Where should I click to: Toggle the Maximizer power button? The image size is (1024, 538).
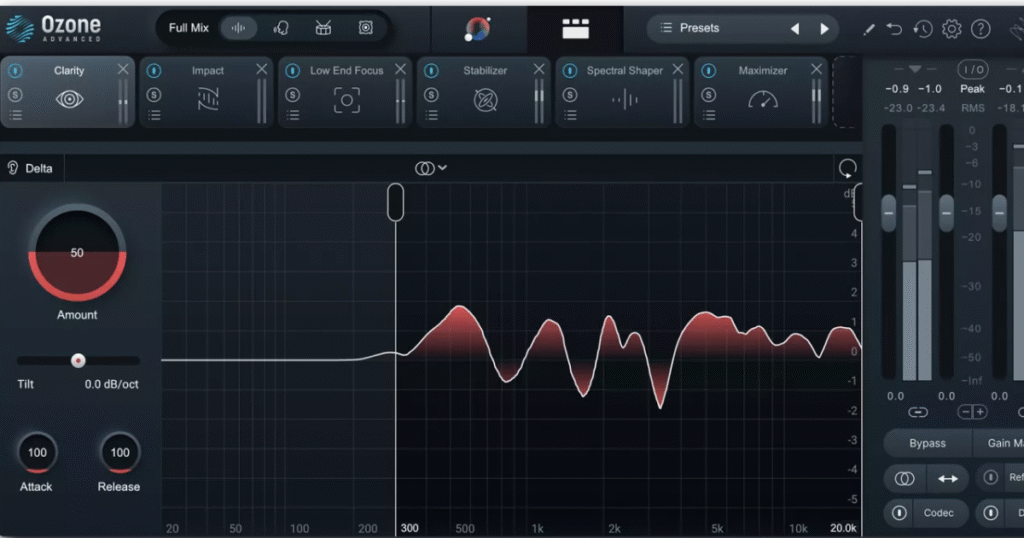pyautogui.click(x=709, y=70)
